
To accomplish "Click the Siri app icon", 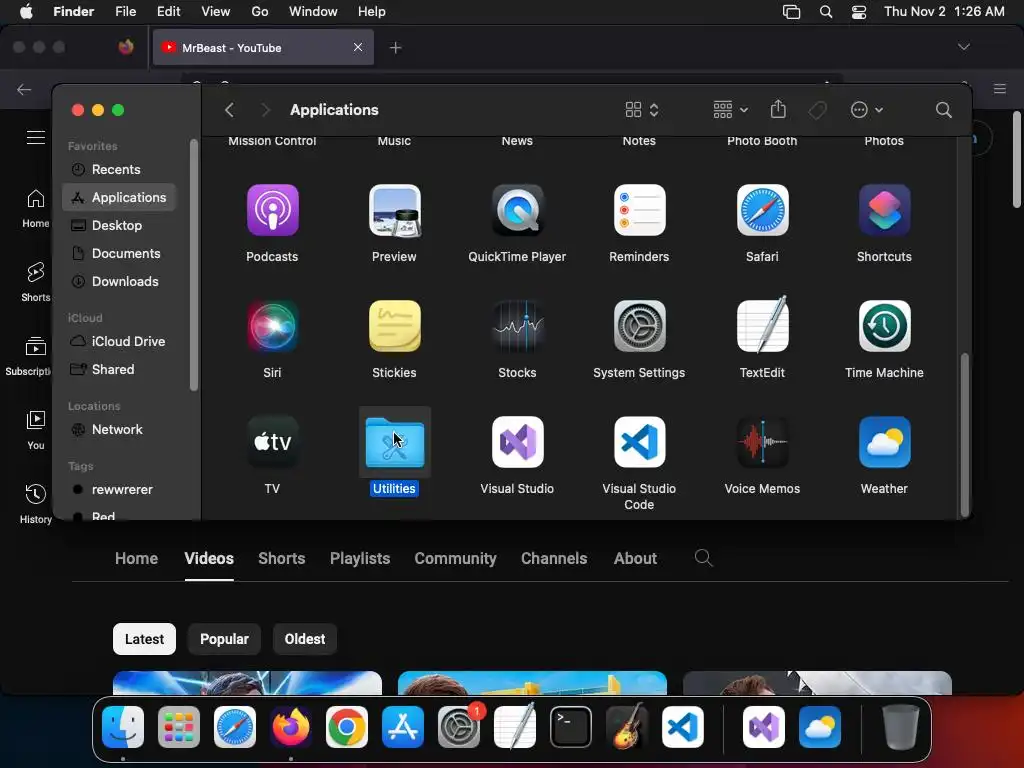I will 272,326.
